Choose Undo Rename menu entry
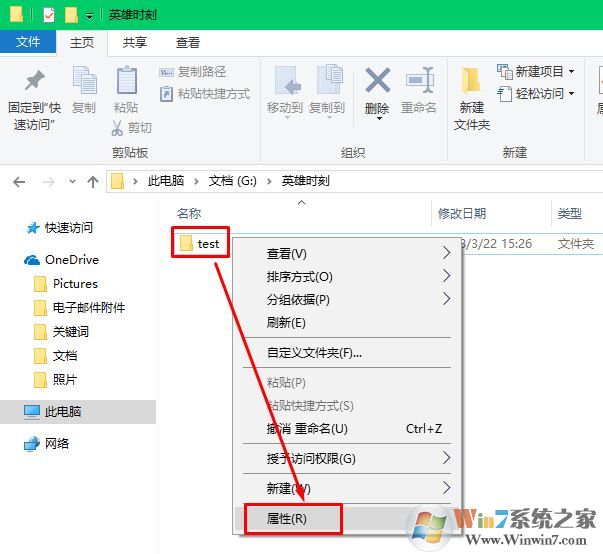 pos(346,428)
